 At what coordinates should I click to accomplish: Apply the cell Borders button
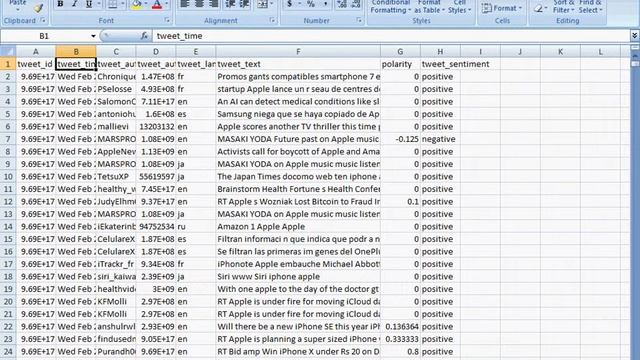(x=112, y=4)
